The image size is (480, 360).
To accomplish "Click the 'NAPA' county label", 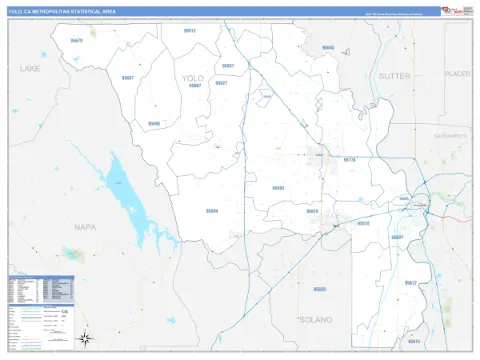I will pyautogui.click(x=85, y=227).
